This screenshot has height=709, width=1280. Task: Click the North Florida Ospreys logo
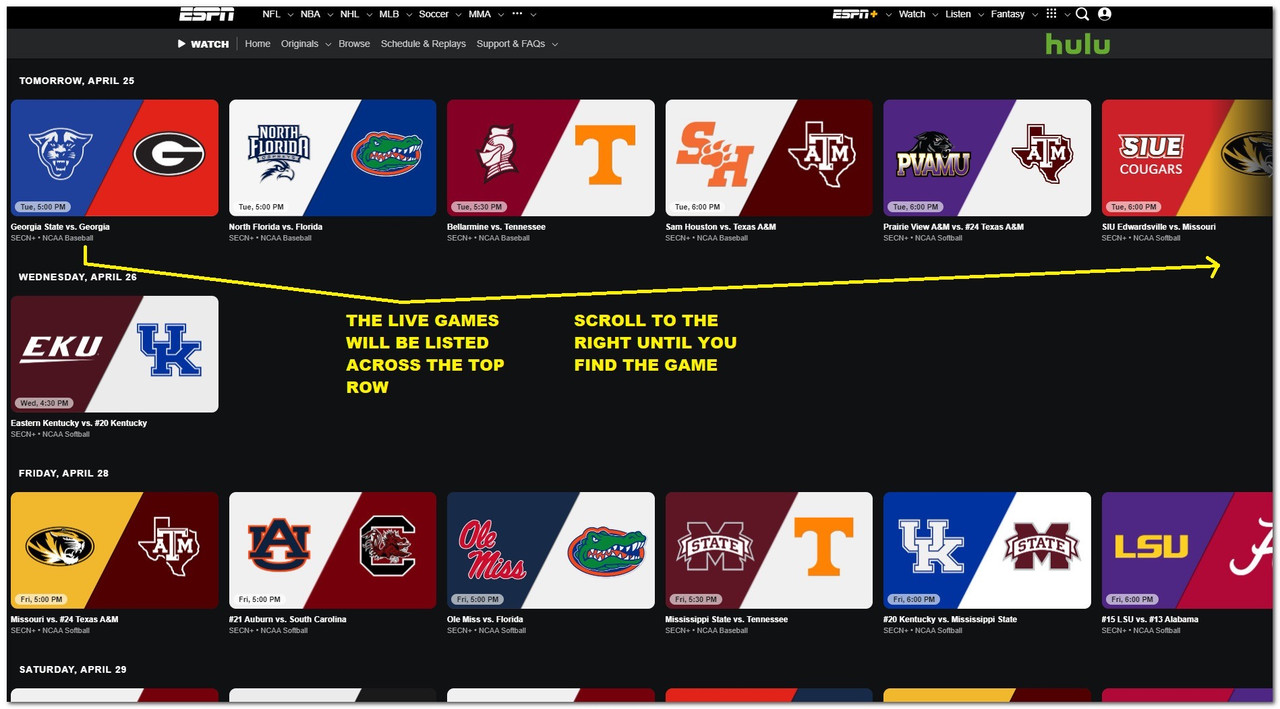[279, 155]
